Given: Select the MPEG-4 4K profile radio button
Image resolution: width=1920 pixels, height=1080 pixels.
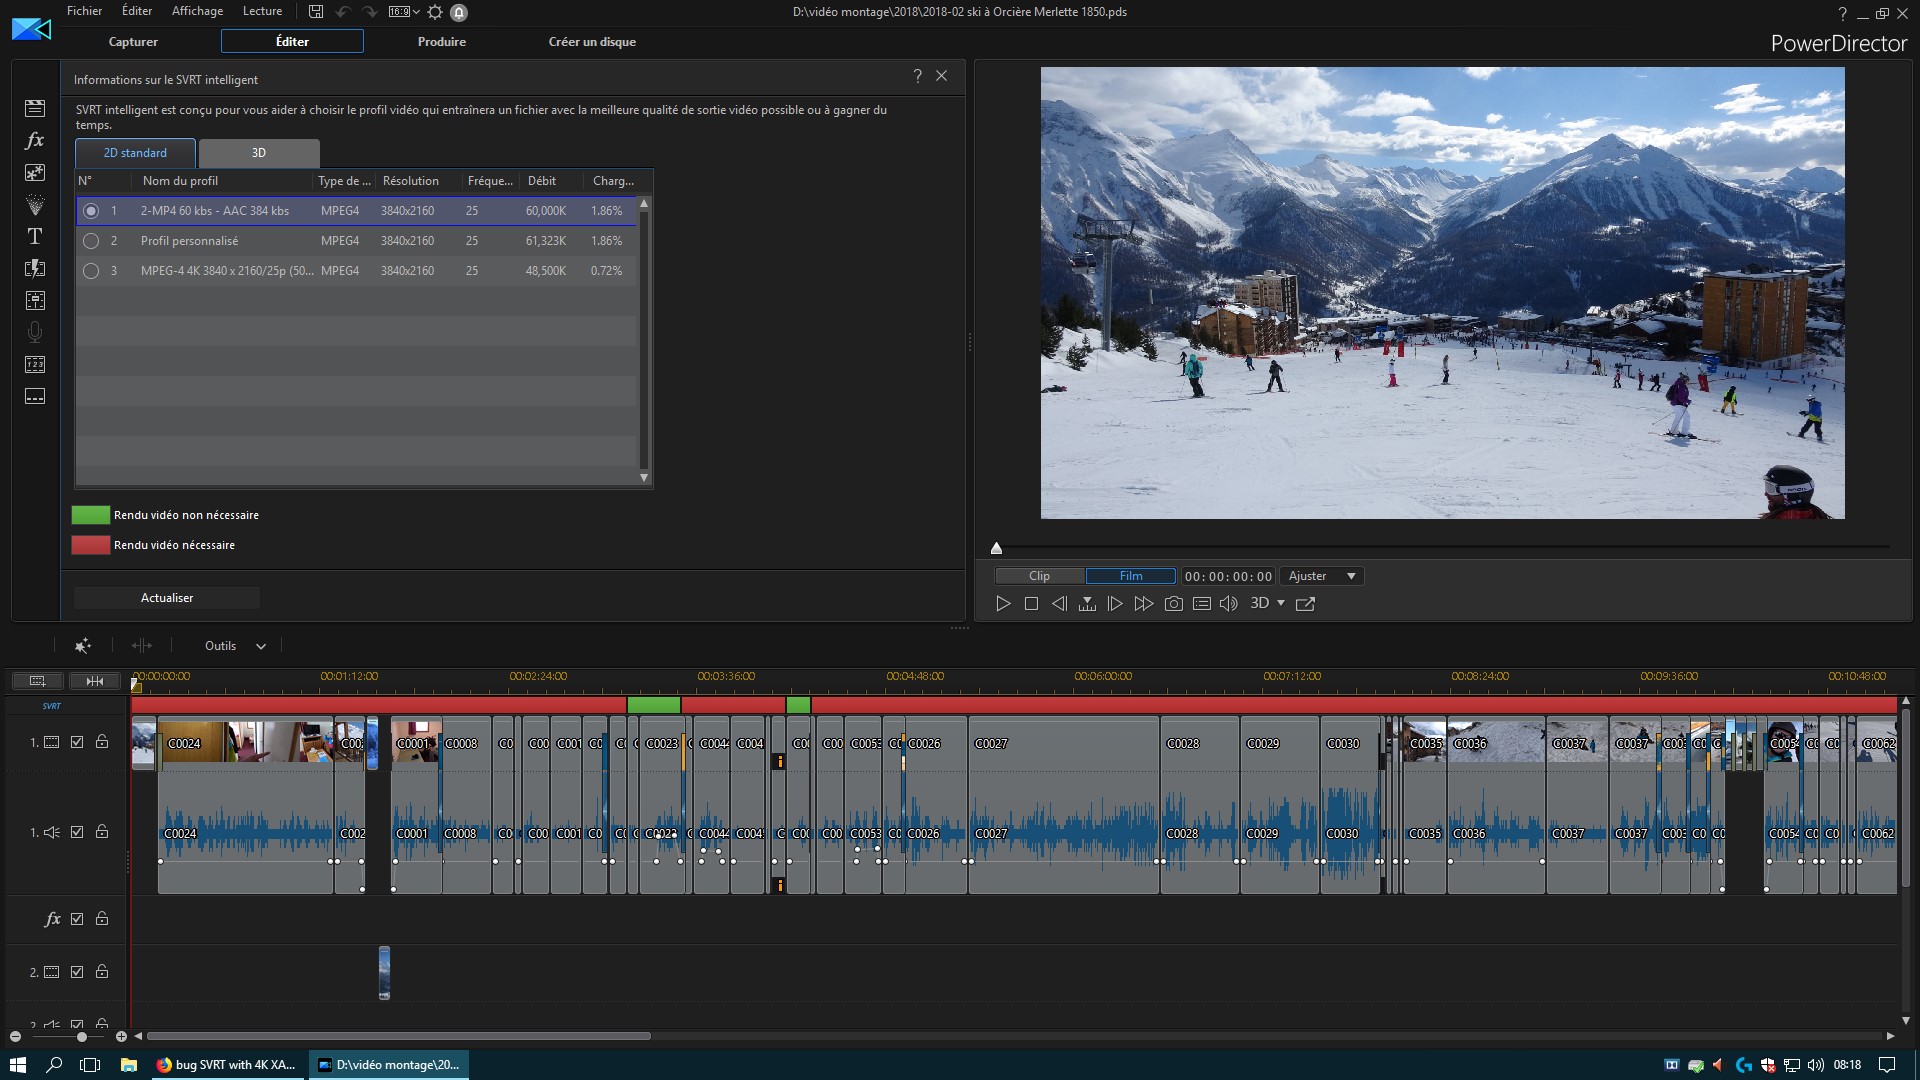Looking at the screenshot, I should [91, 271].
